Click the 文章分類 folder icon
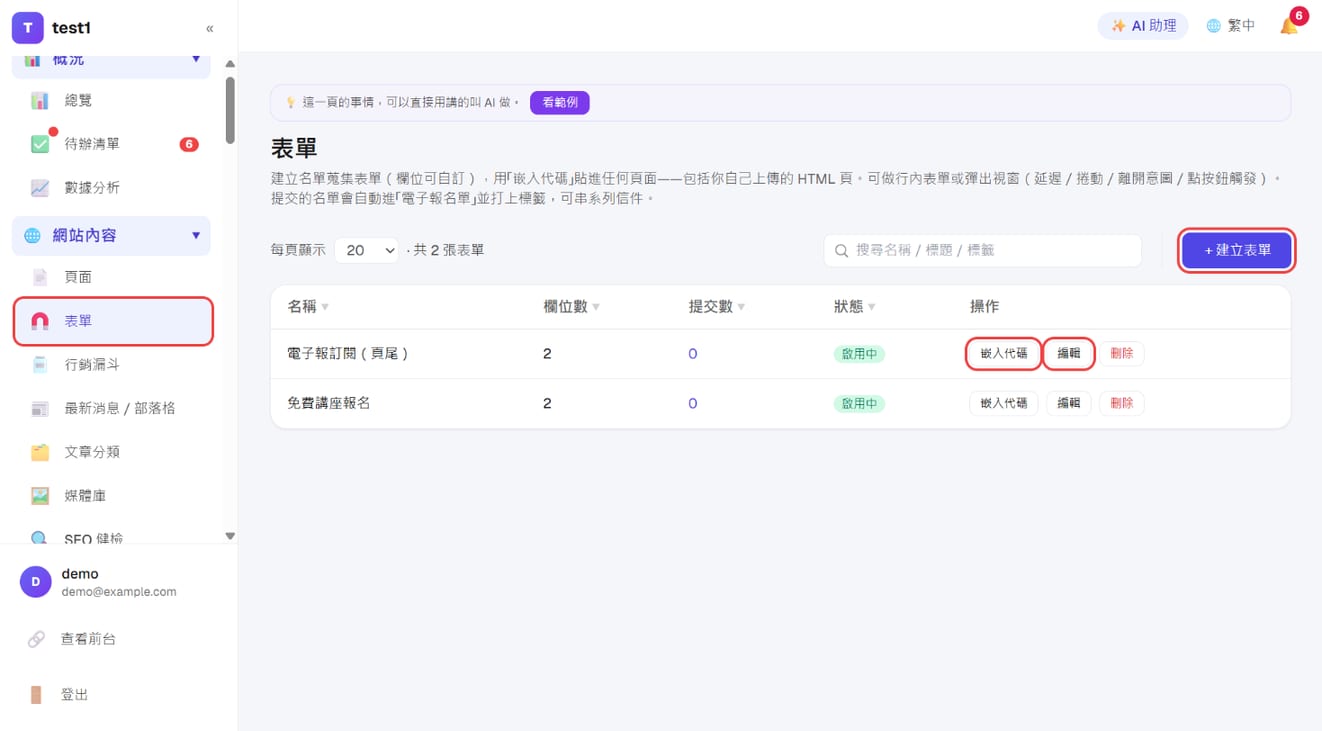 [x=40, y=452]
